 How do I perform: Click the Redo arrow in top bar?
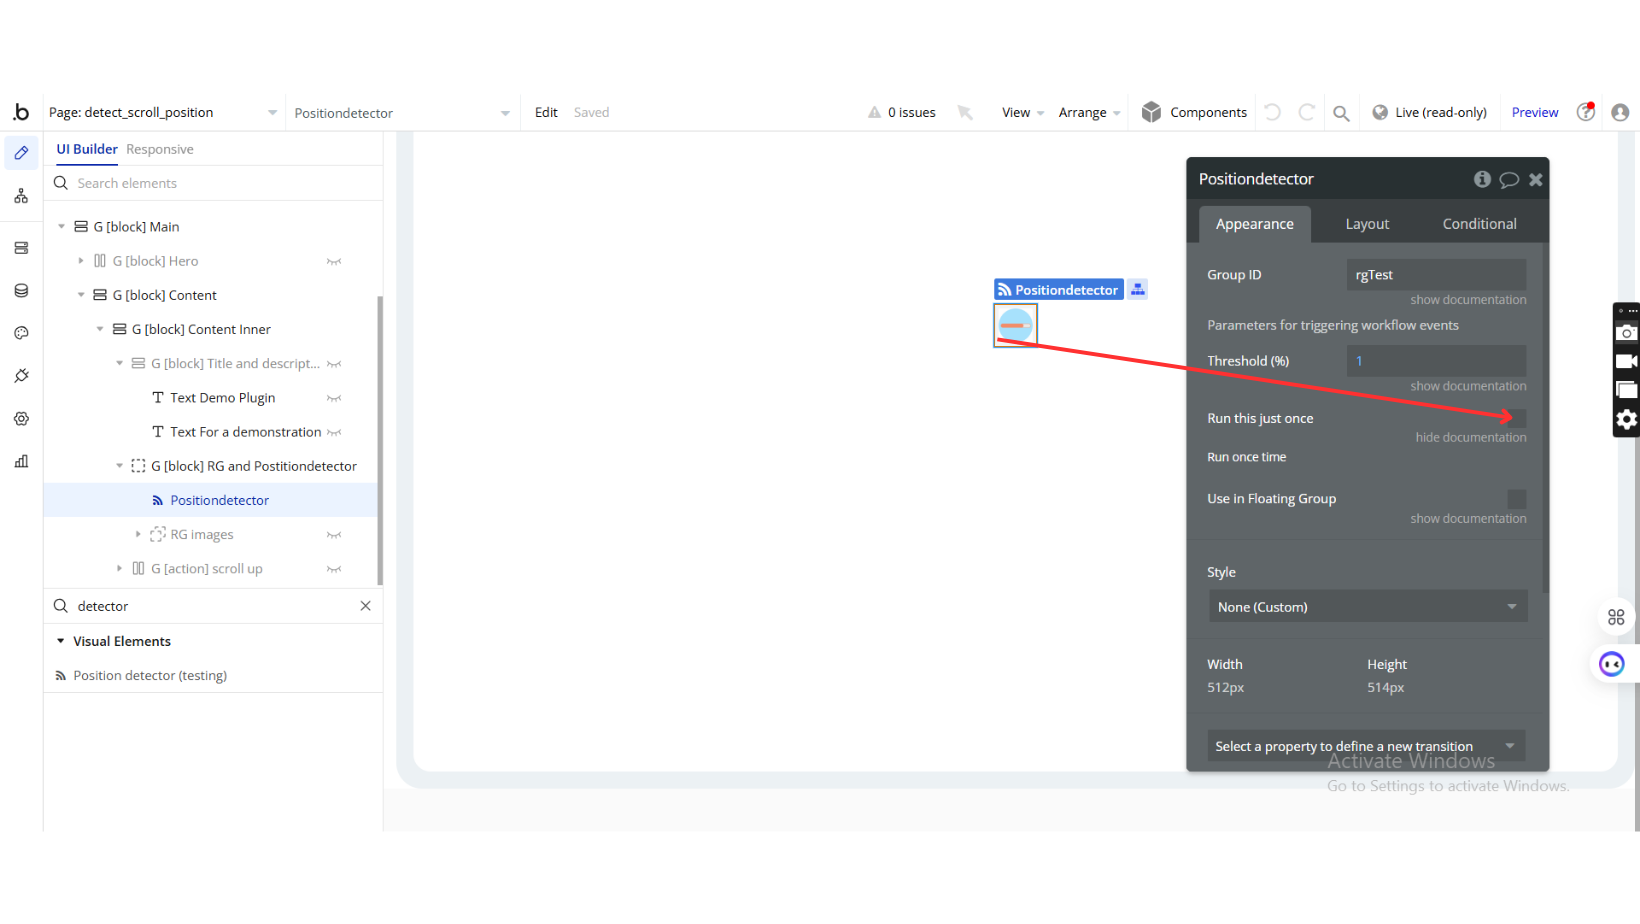(x=1306, y=112)
